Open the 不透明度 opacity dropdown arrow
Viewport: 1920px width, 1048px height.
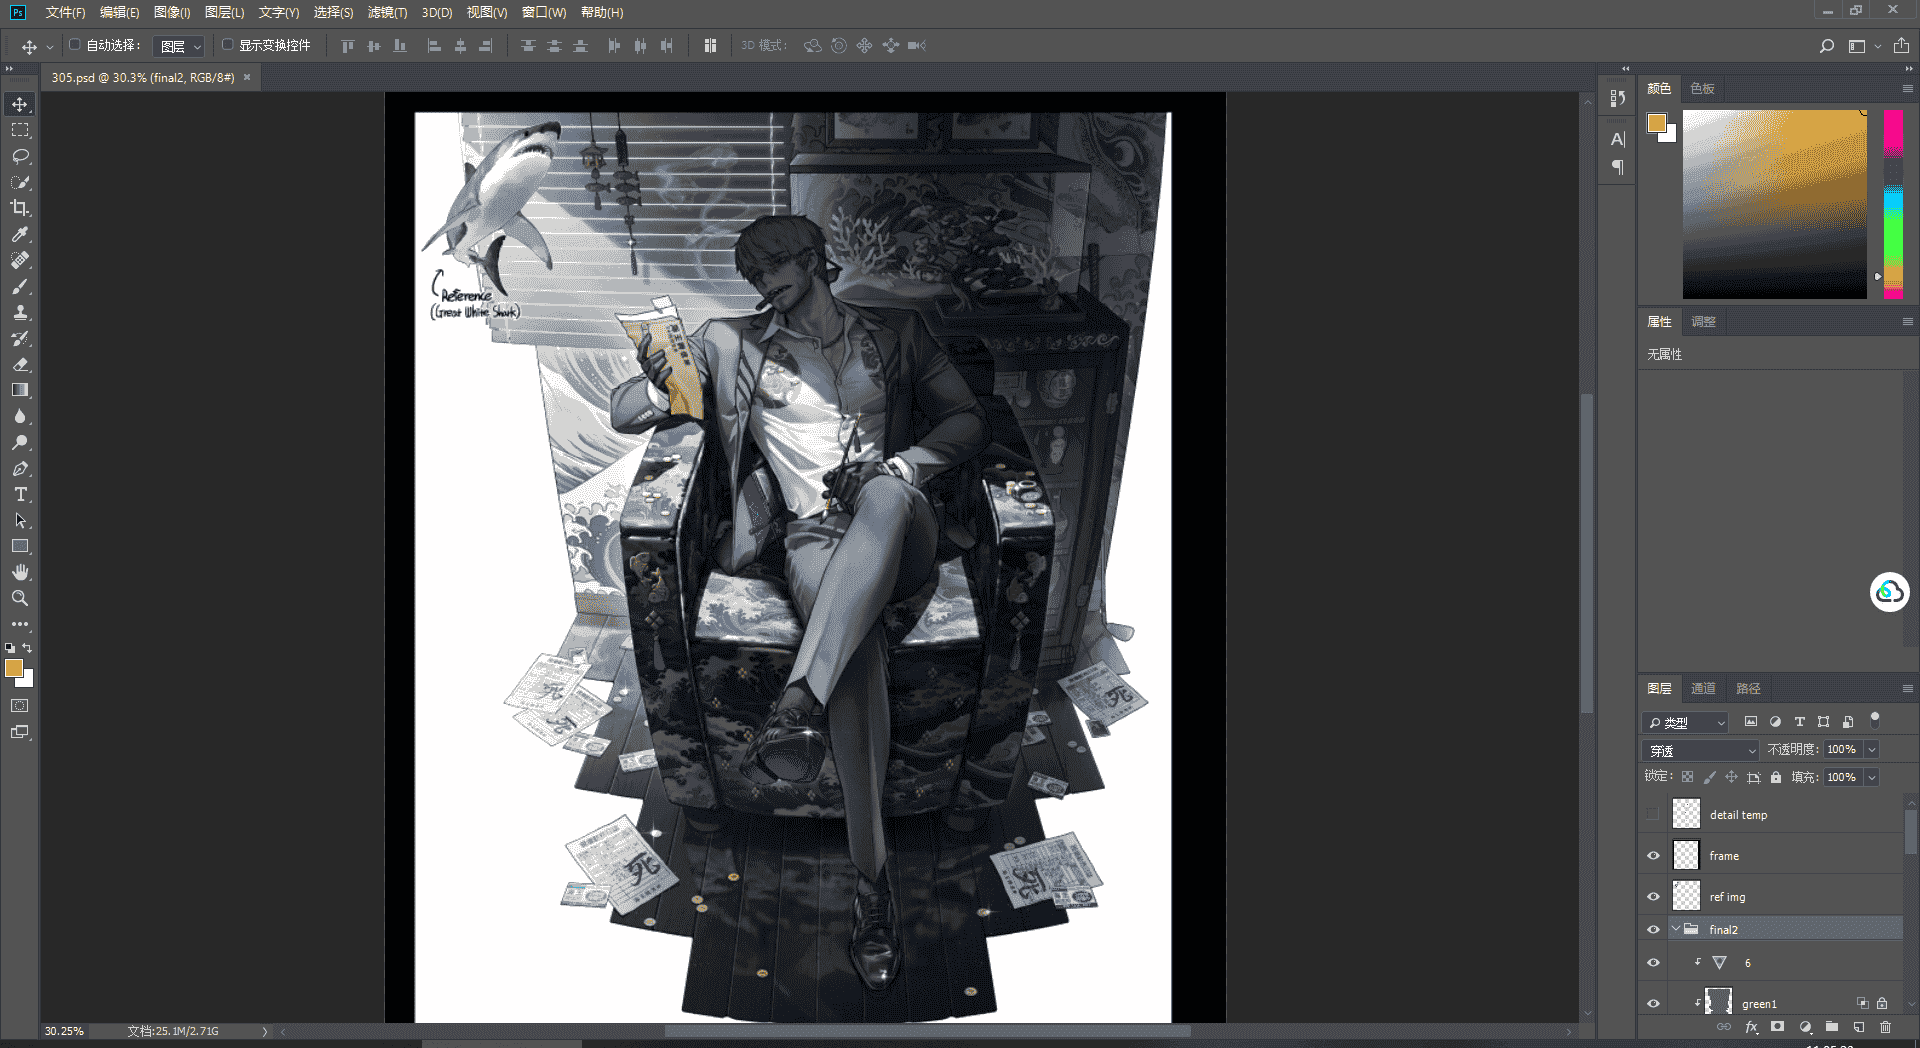tap(1872, 750)
